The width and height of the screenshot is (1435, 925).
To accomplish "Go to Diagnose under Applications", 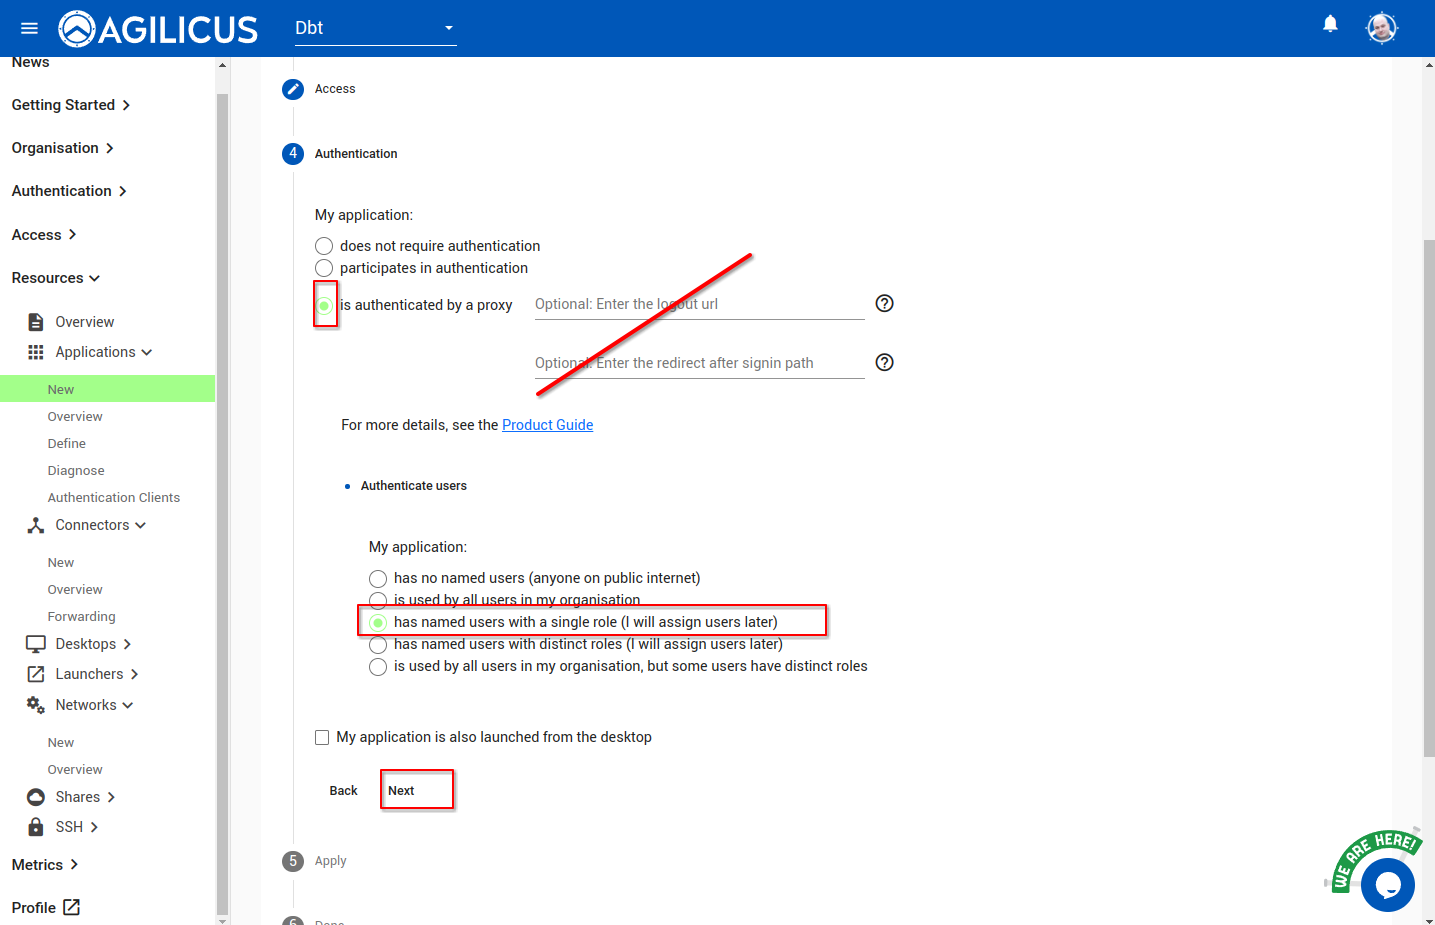I will [x=76, y=471].
